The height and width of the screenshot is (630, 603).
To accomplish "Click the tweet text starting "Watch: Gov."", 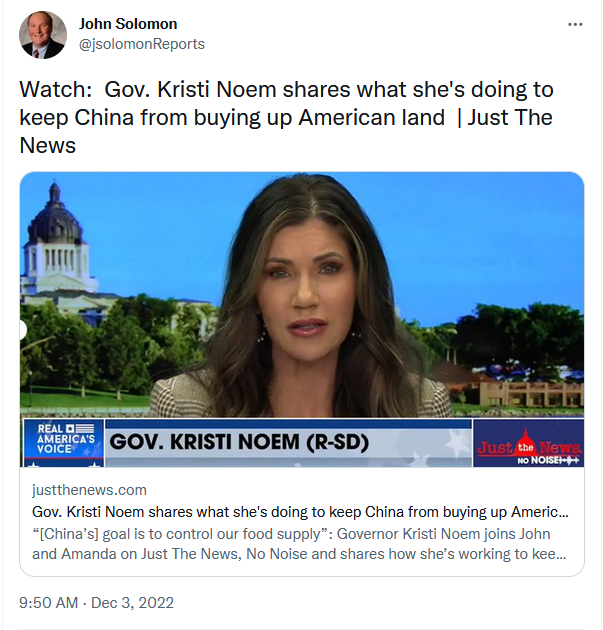I will click(x=286, y=117).
